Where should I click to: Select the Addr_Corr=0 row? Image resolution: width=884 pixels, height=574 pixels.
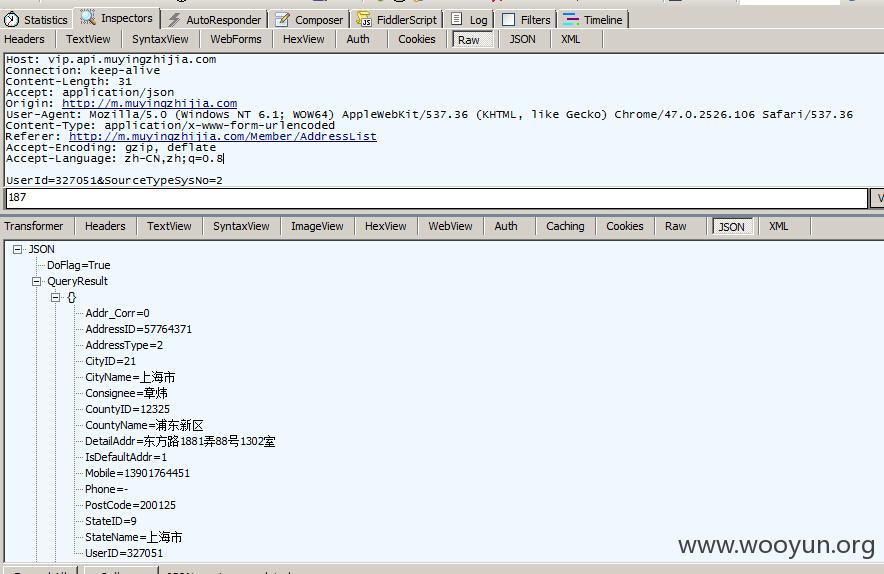[x=117, y=313]
